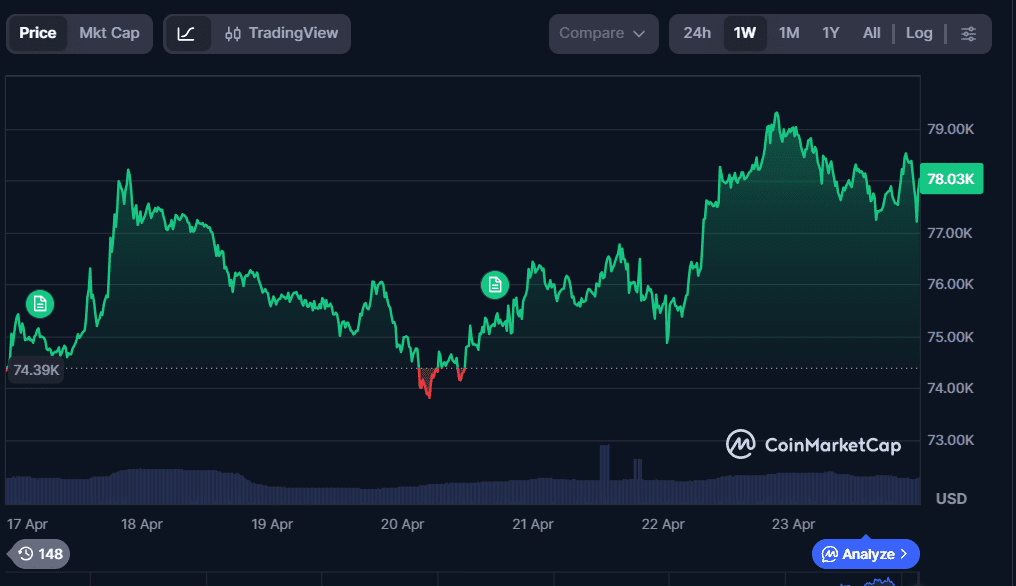Switch chart to Mkt Cap mode
Viewport: 1016px width, 586px height.
tap(109, 34)
